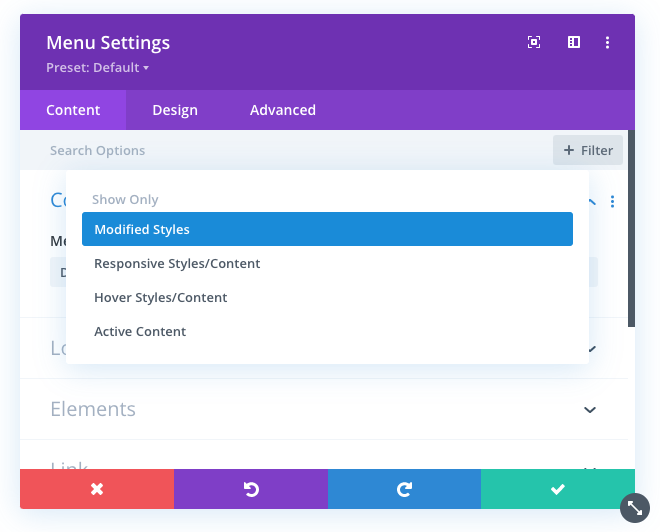Screen dimensions: 660x532
Task: Open the section three-dot options icon
Action: 612,202
